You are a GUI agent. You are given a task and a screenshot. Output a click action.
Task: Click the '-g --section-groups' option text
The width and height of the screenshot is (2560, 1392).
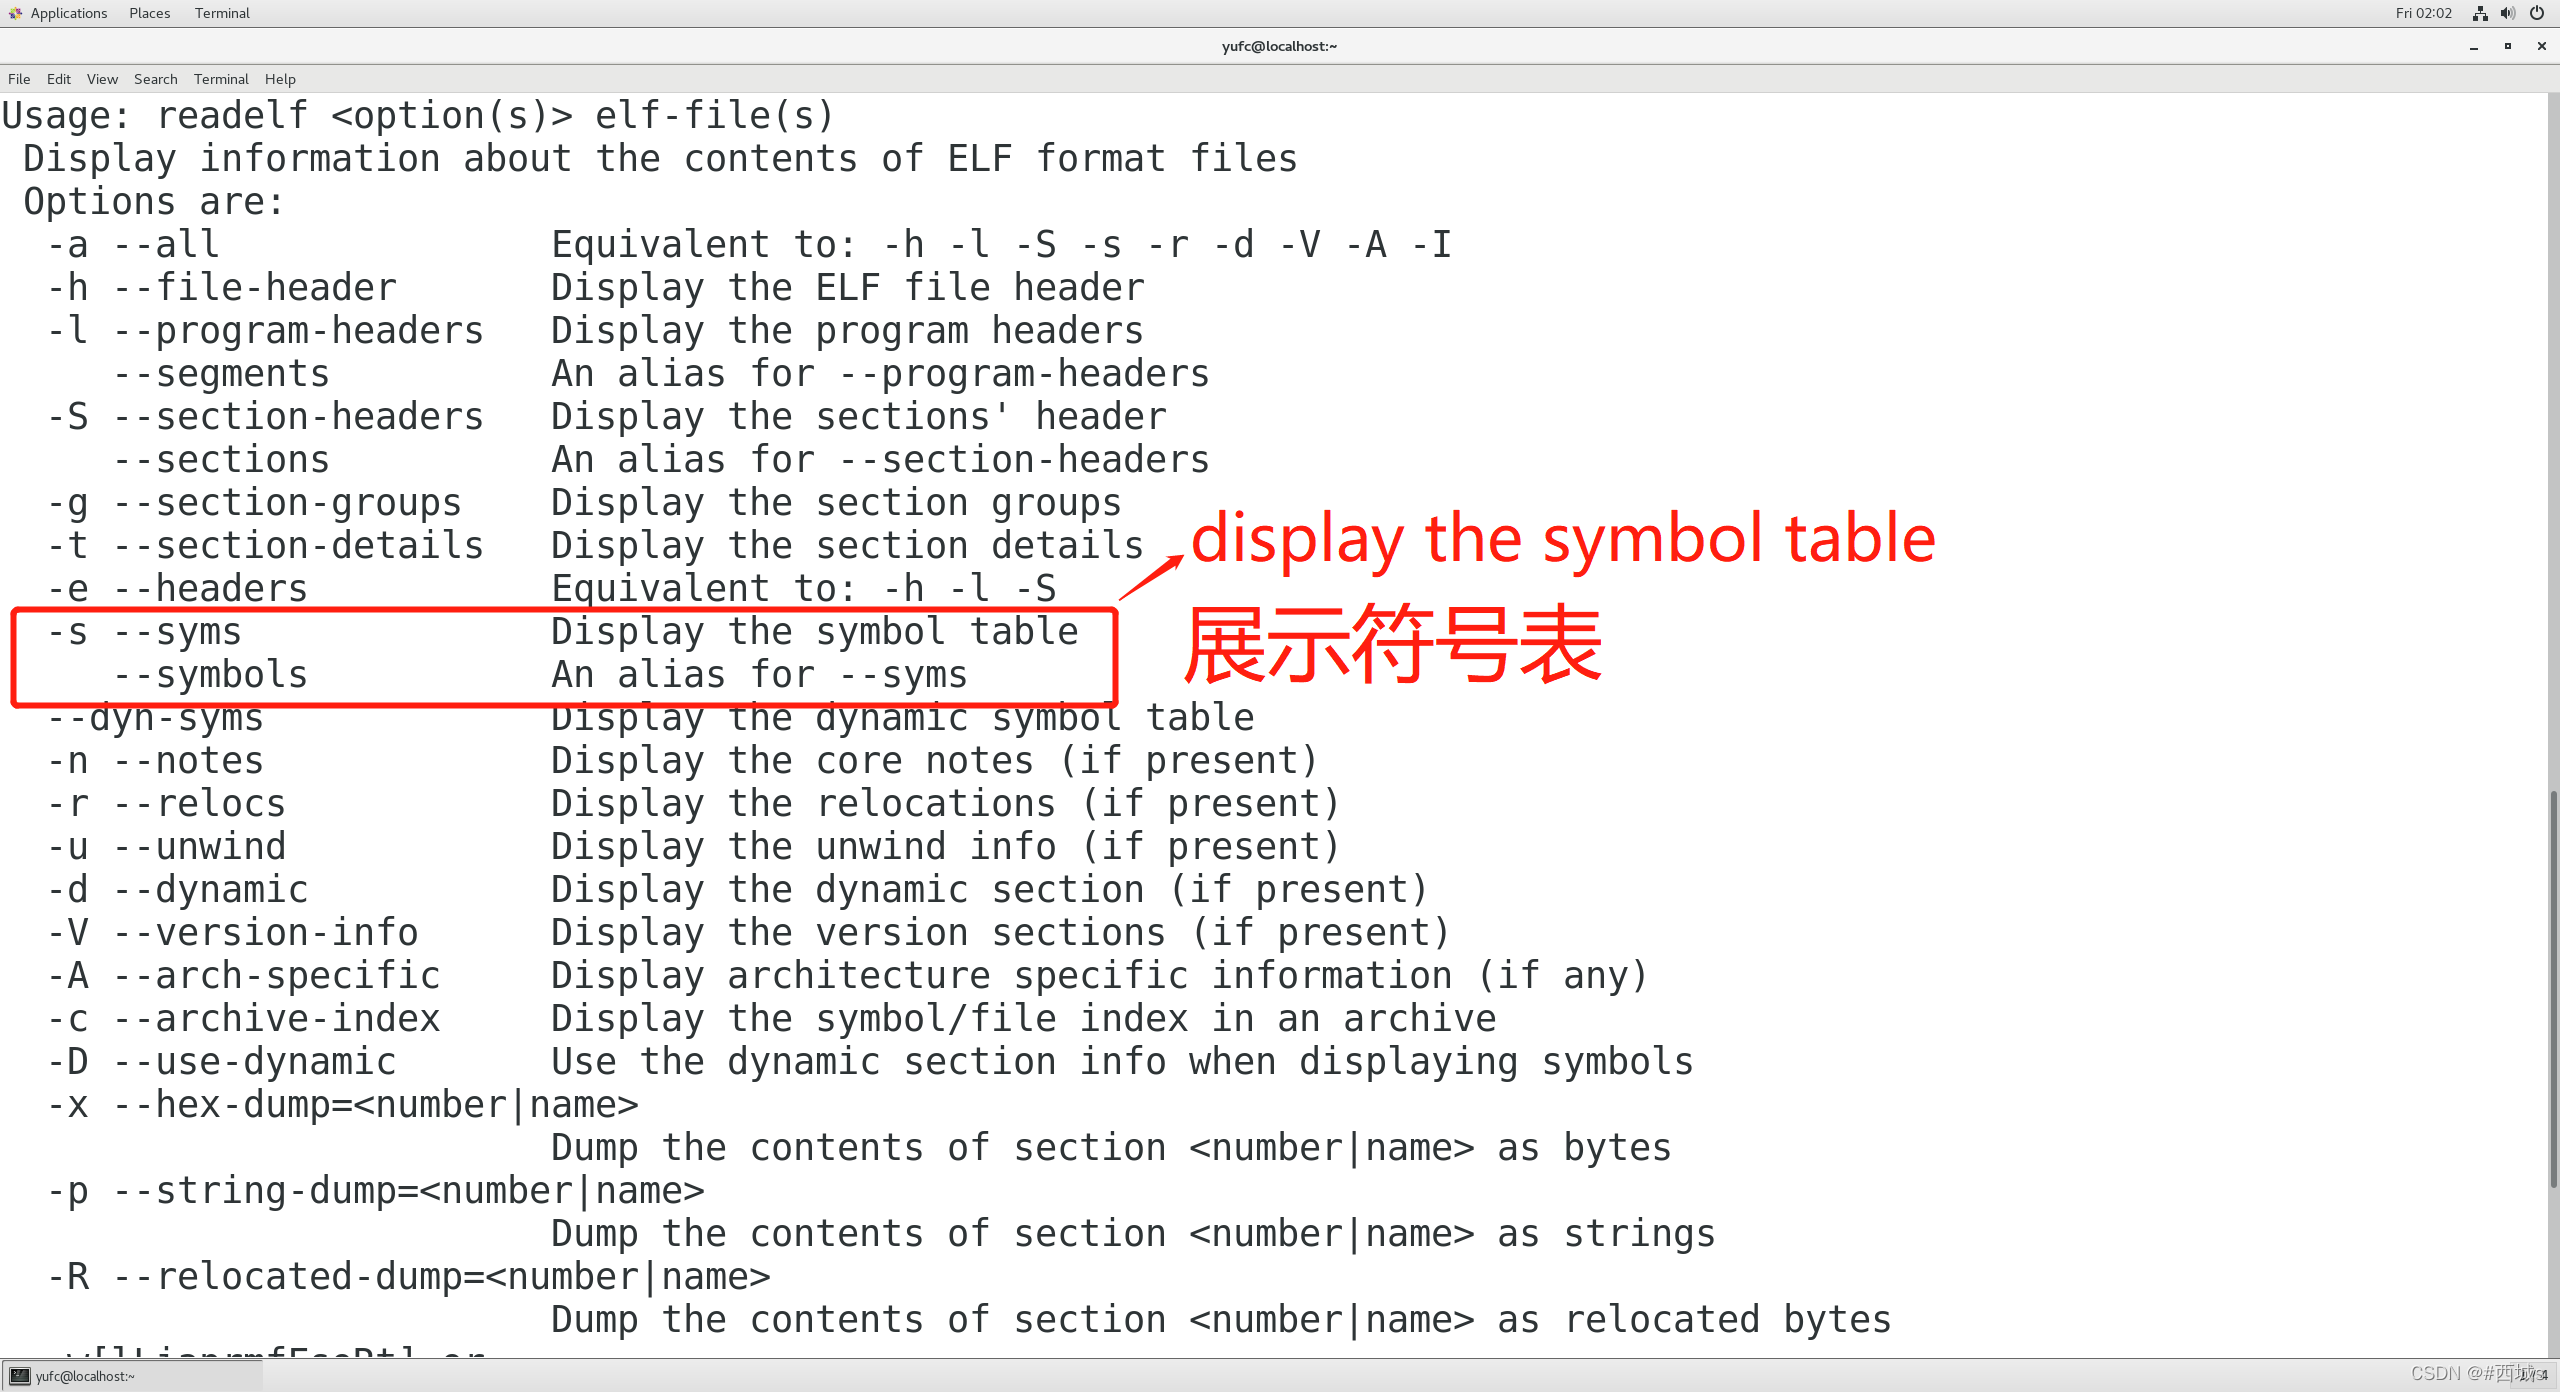[254, 503]
